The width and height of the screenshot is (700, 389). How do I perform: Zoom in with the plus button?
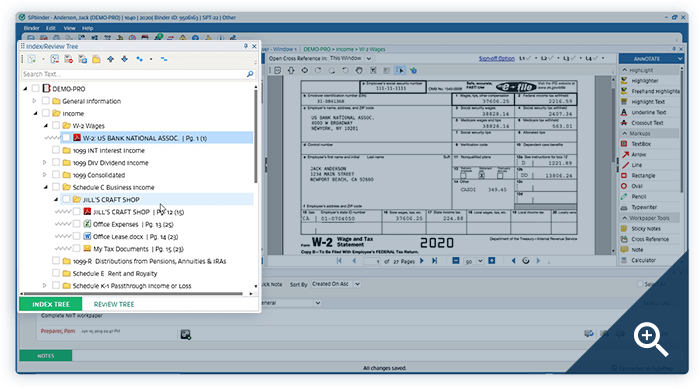[492, 261]
